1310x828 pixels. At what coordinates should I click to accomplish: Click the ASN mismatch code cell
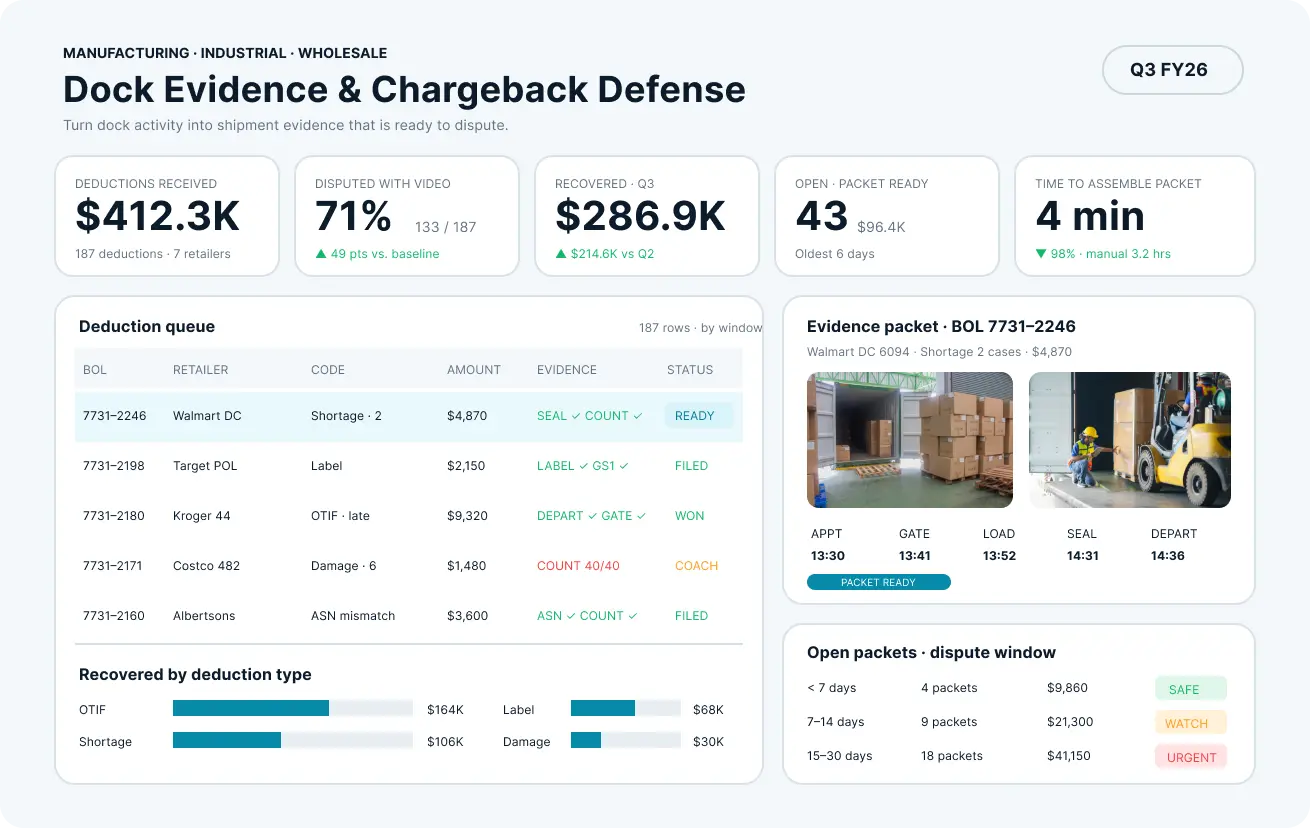coord(353,616)
